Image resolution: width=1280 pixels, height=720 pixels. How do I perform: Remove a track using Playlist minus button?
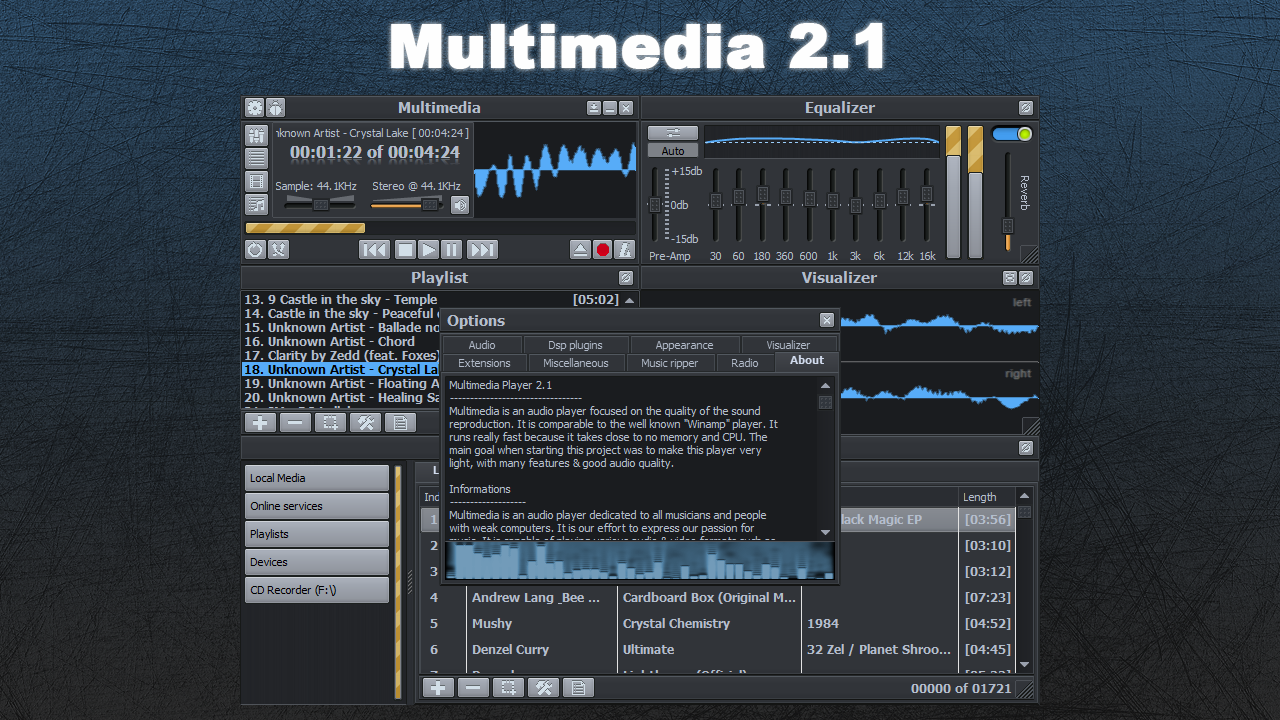coord(295,423)
